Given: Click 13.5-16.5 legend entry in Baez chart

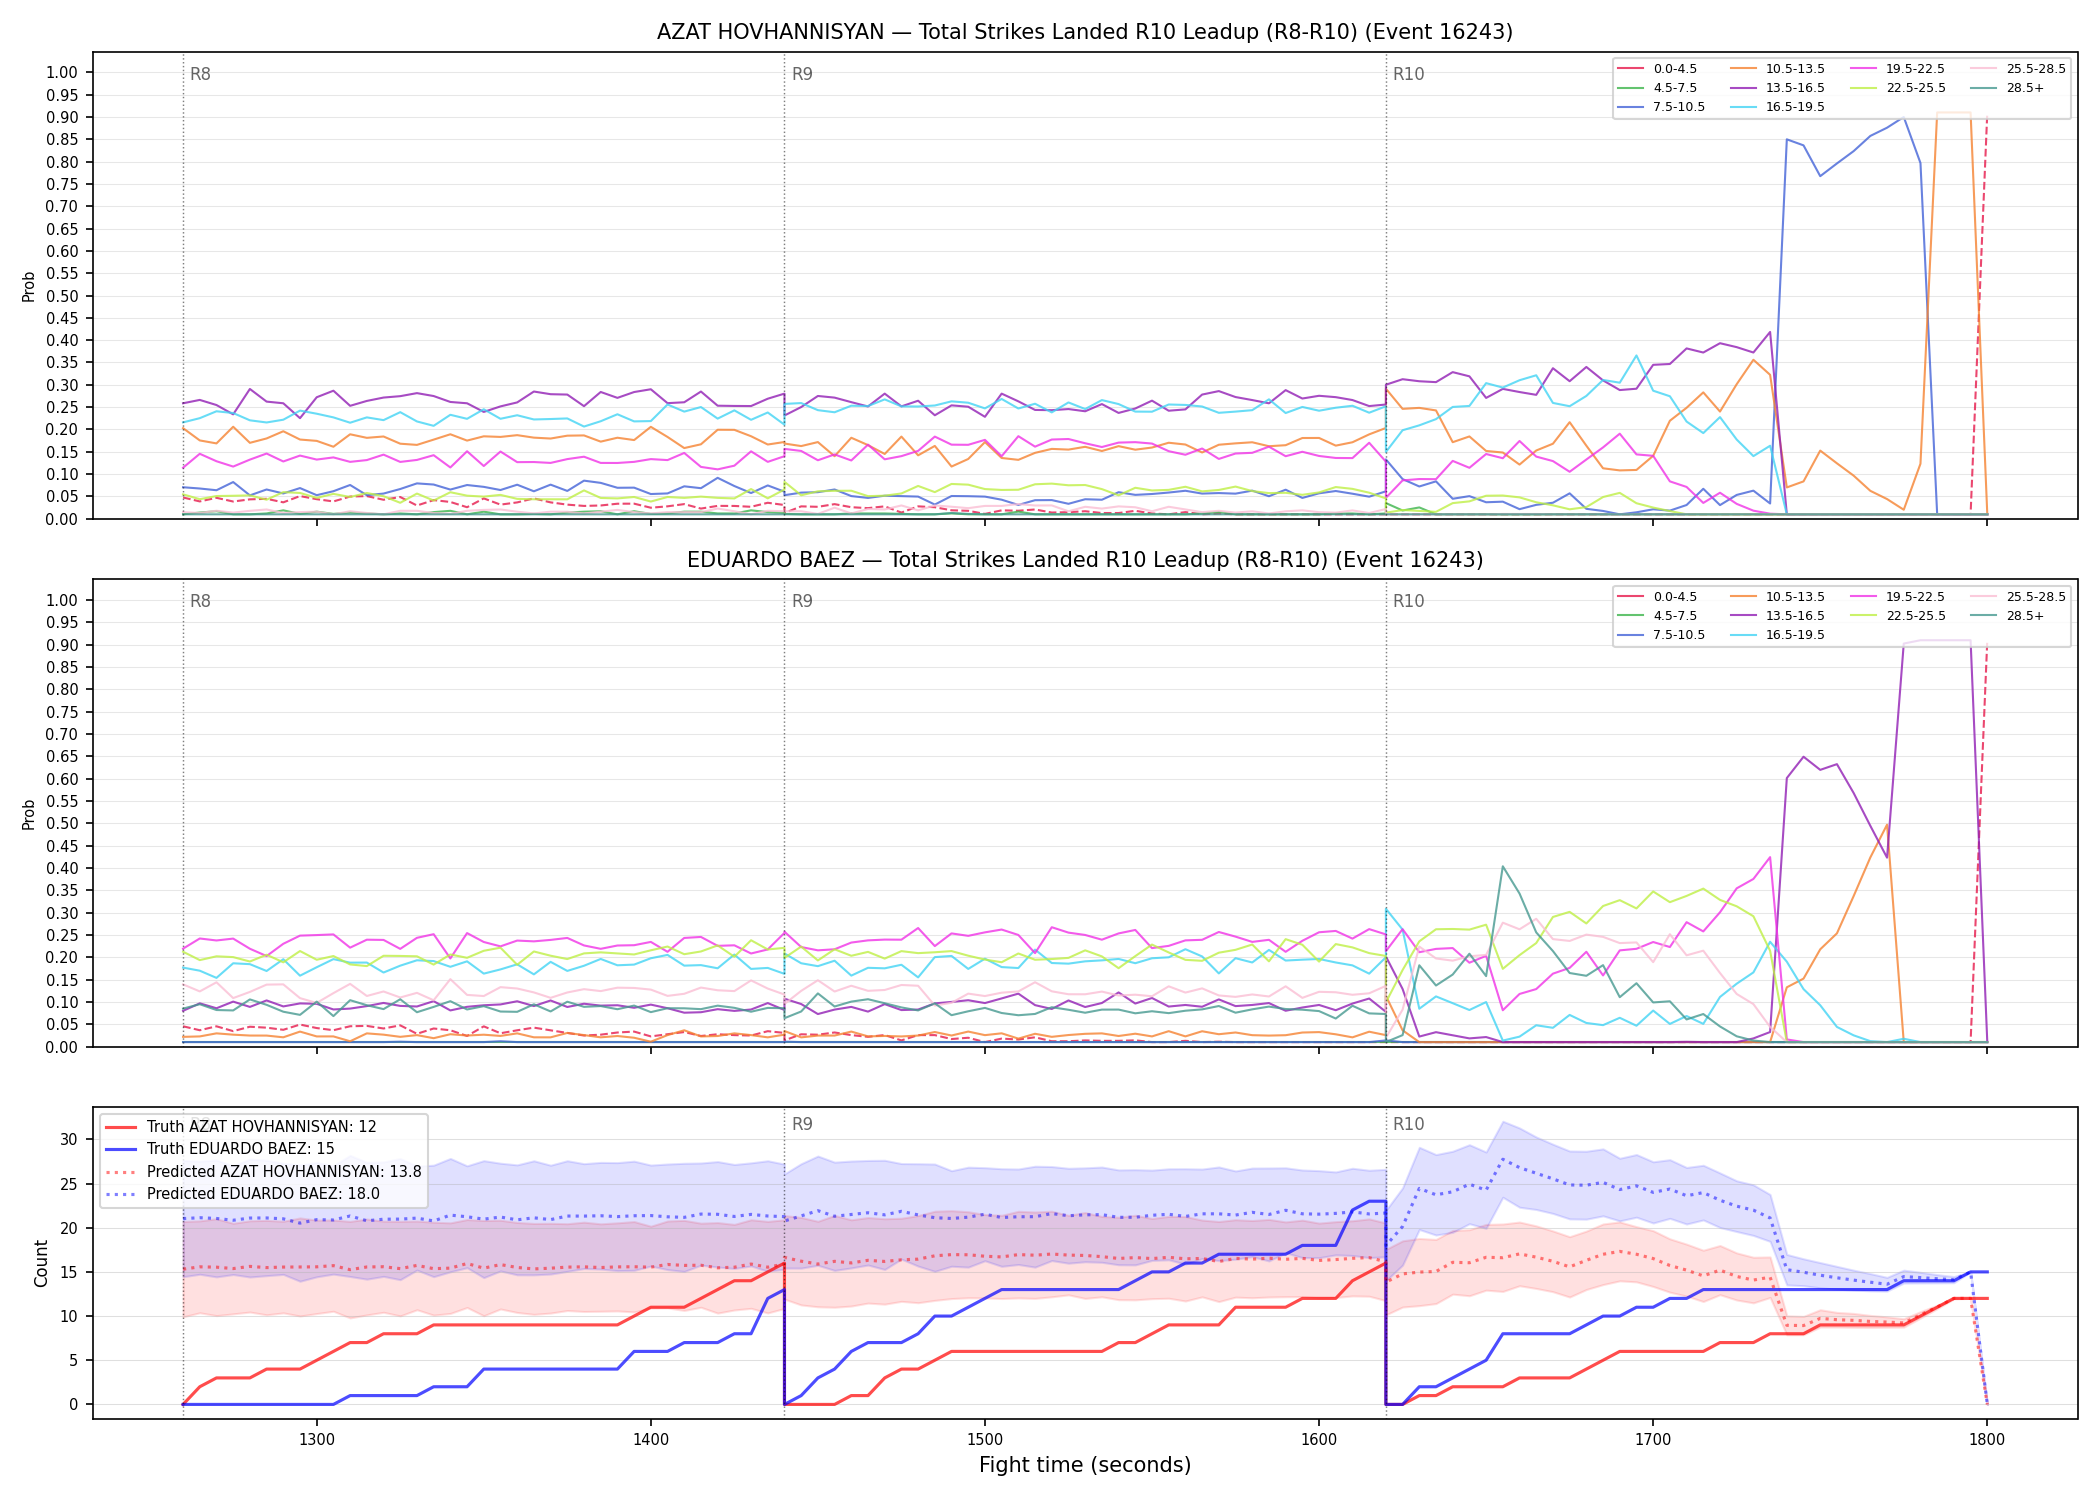Looking at the screenshot, I should point(1777,616).
